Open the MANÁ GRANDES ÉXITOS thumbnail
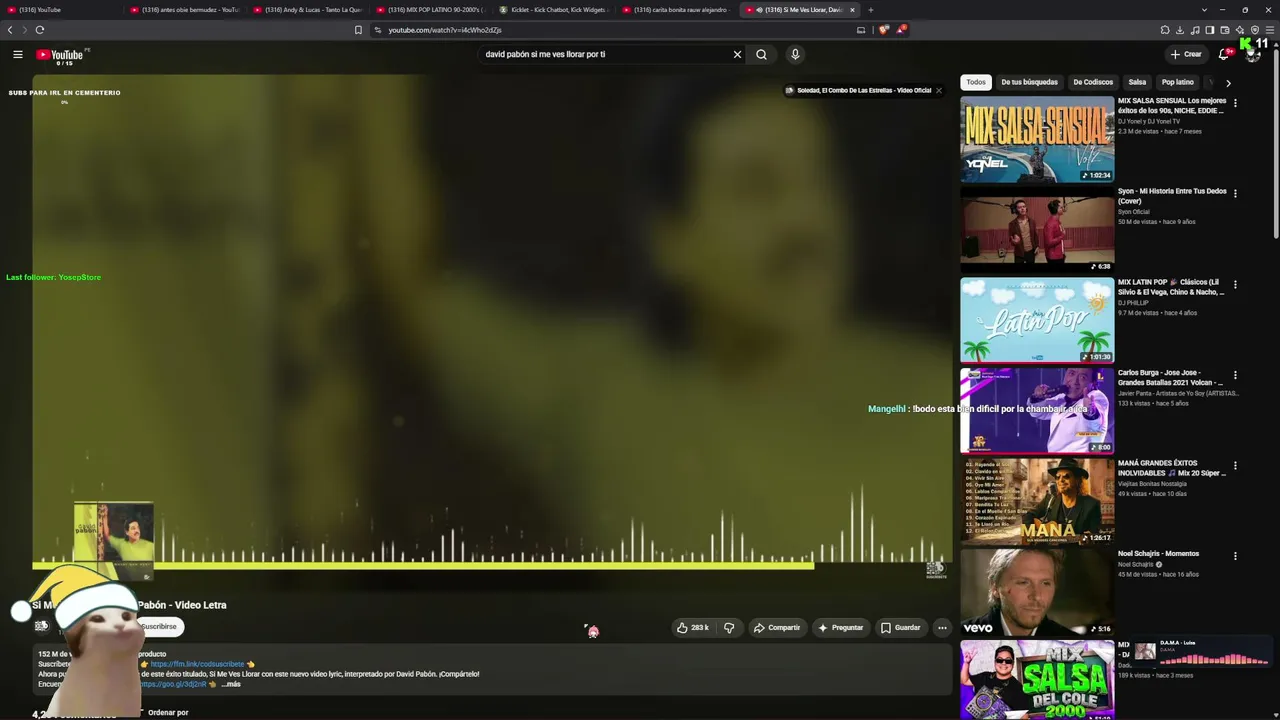 [x=1037, y=501]
